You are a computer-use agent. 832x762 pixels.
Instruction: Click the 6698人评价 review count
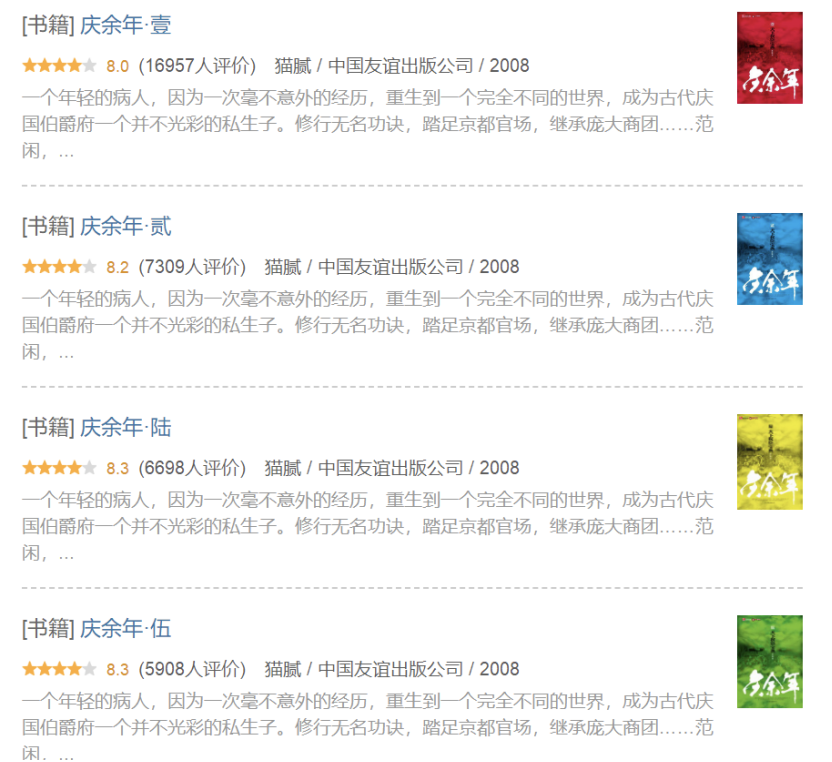pyautogui.click(x=192, y=468)
